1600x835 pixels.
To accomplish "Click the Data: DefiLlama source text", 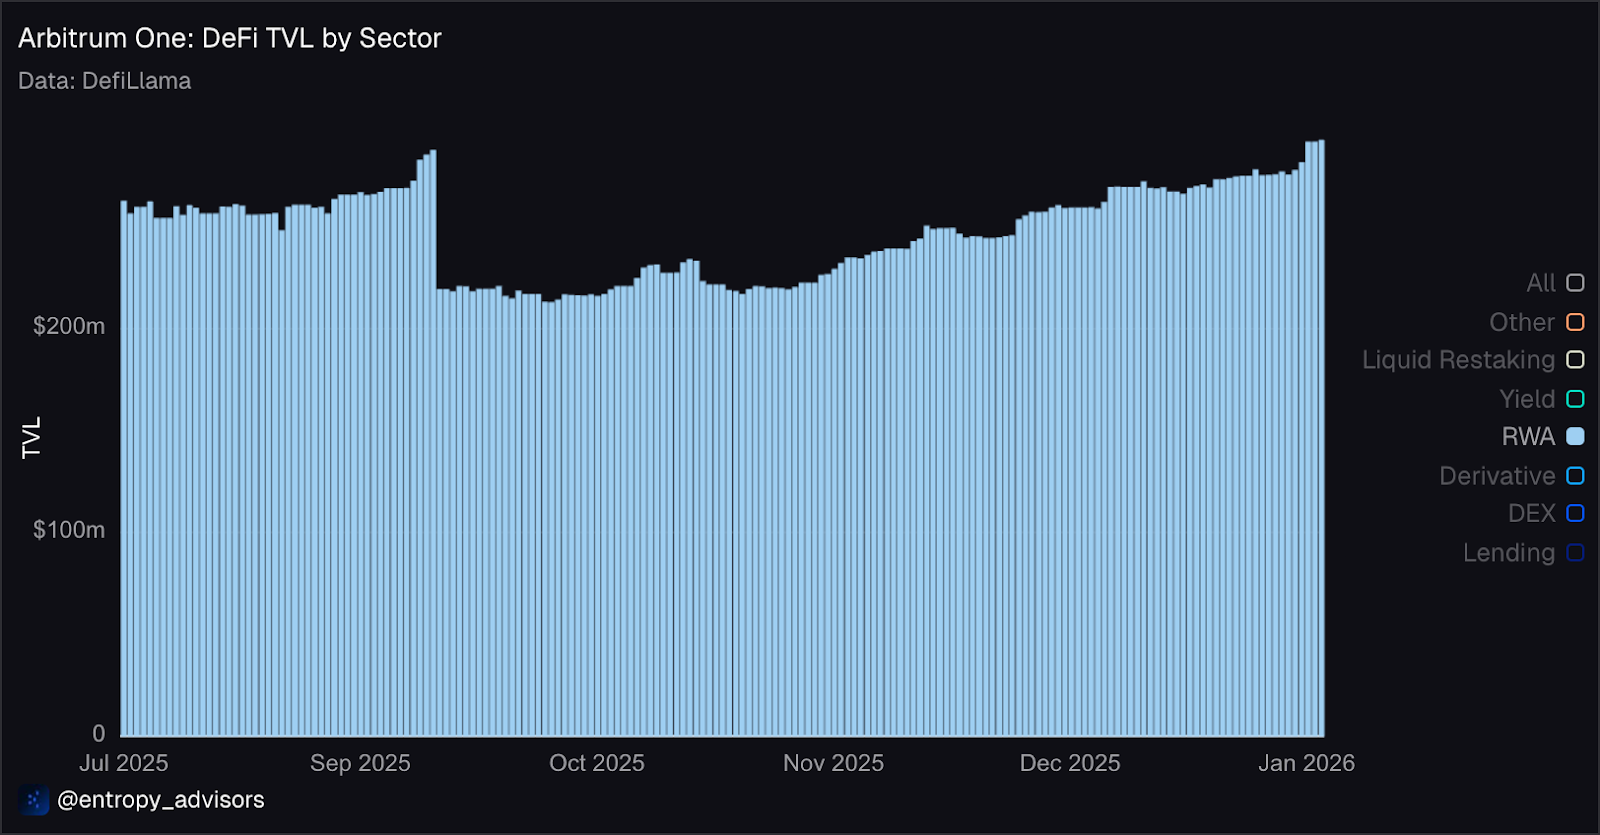I will point(105,81).
